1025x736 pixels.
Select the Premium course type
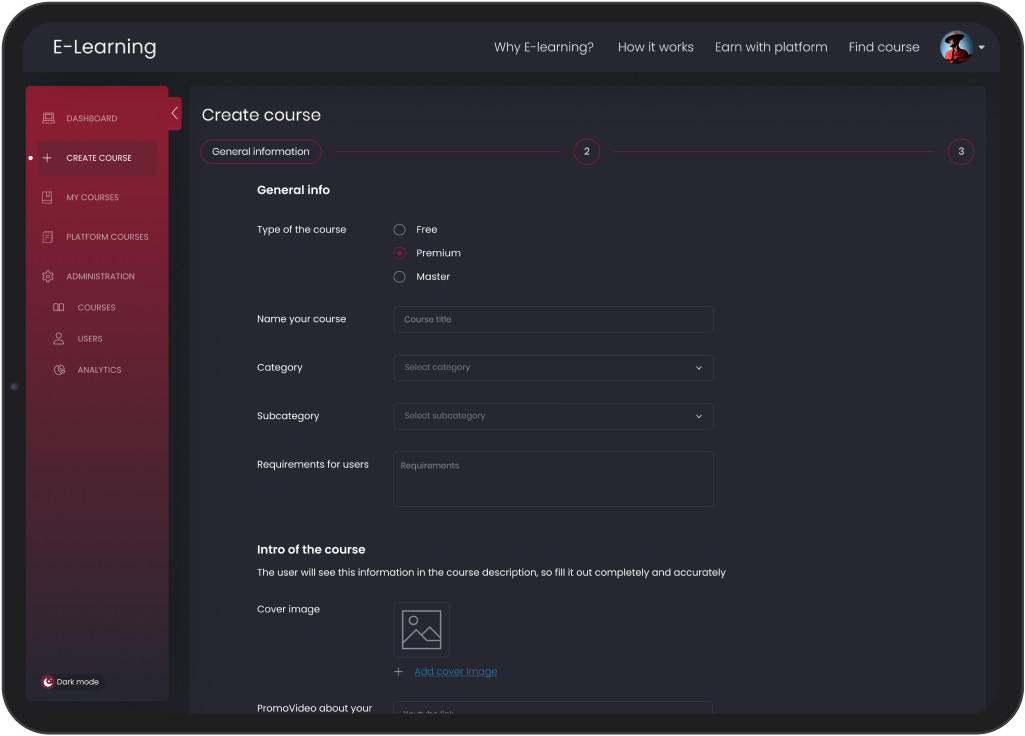[x=400, y=254]
